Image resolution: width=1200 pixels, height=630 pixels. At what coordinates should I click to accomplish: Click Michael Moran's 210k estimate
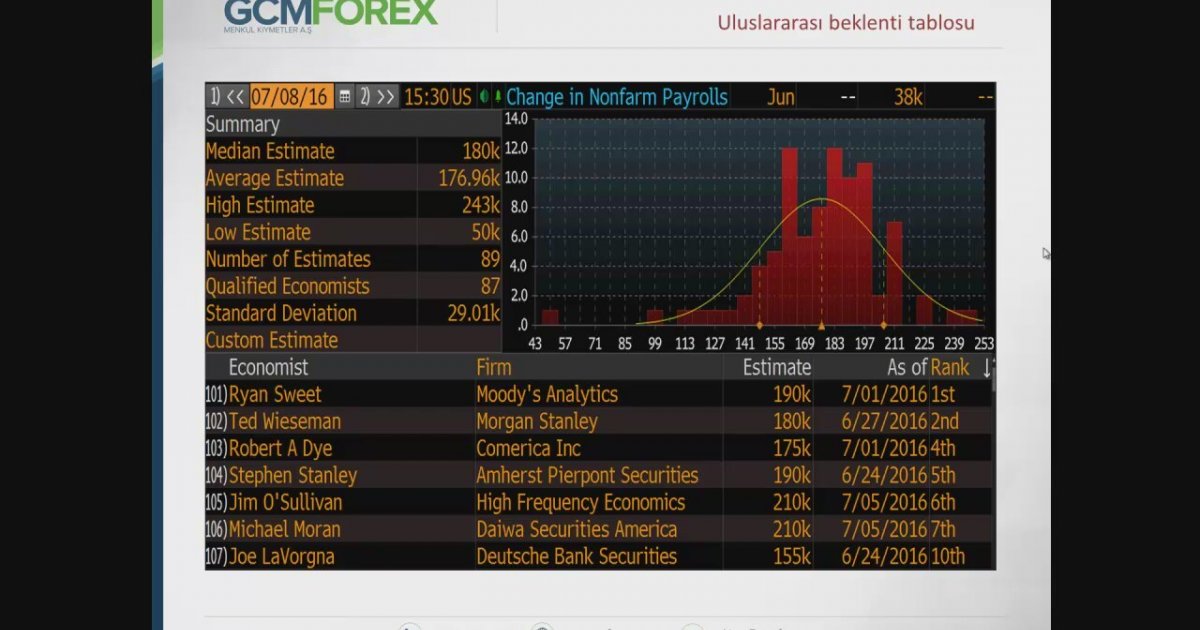click(792, 529)
